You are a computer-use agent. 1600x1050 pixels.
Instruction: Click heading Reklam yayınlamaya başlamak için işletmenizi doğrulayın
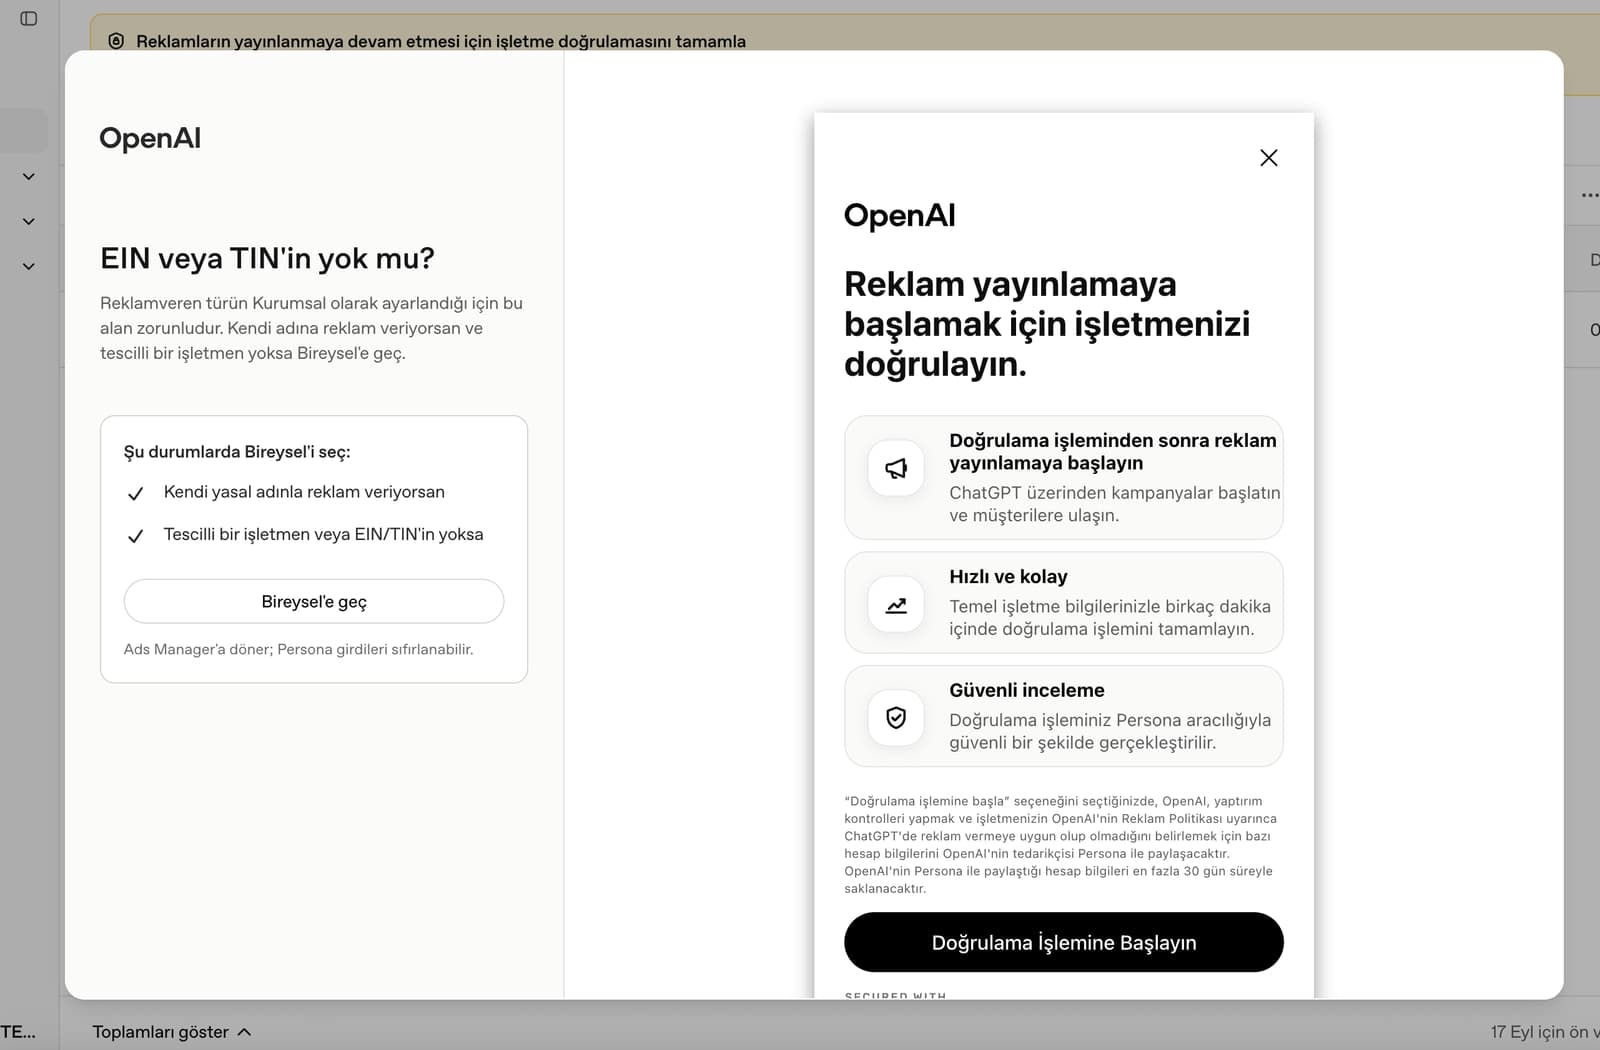[1047, 324]
